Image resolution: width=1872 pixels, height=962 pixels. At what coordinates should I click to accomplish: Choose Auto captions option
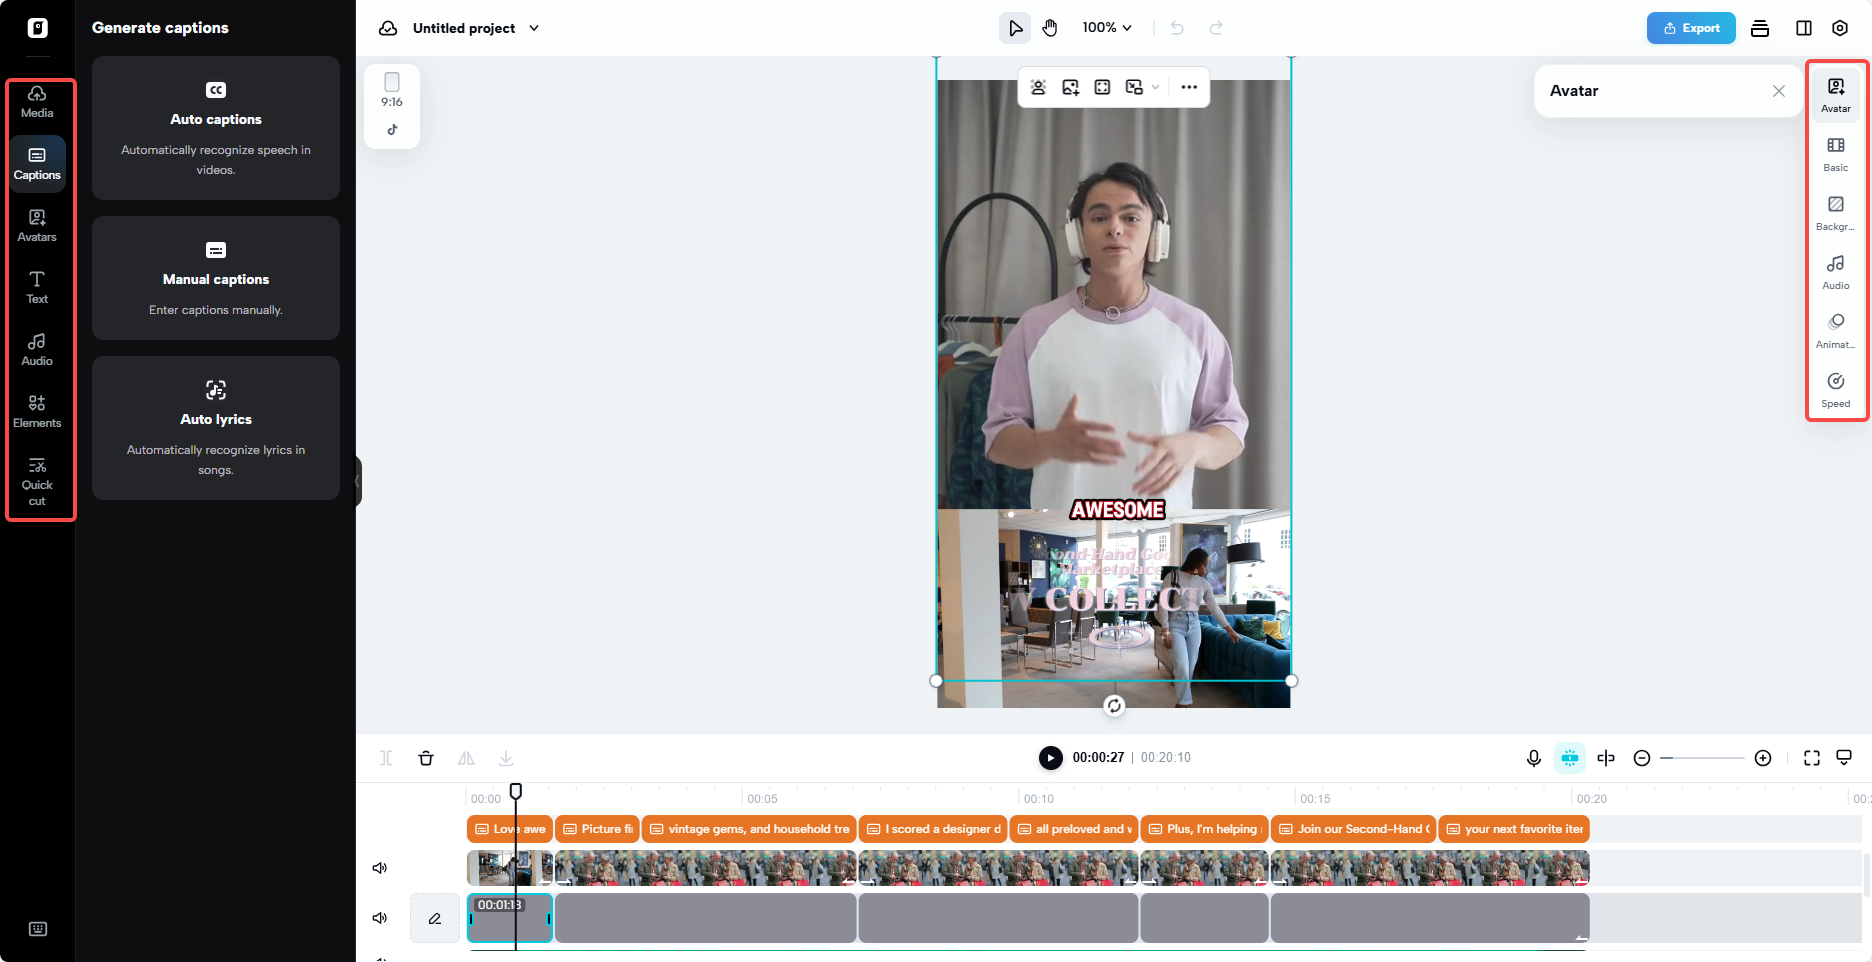pos(216,128)
